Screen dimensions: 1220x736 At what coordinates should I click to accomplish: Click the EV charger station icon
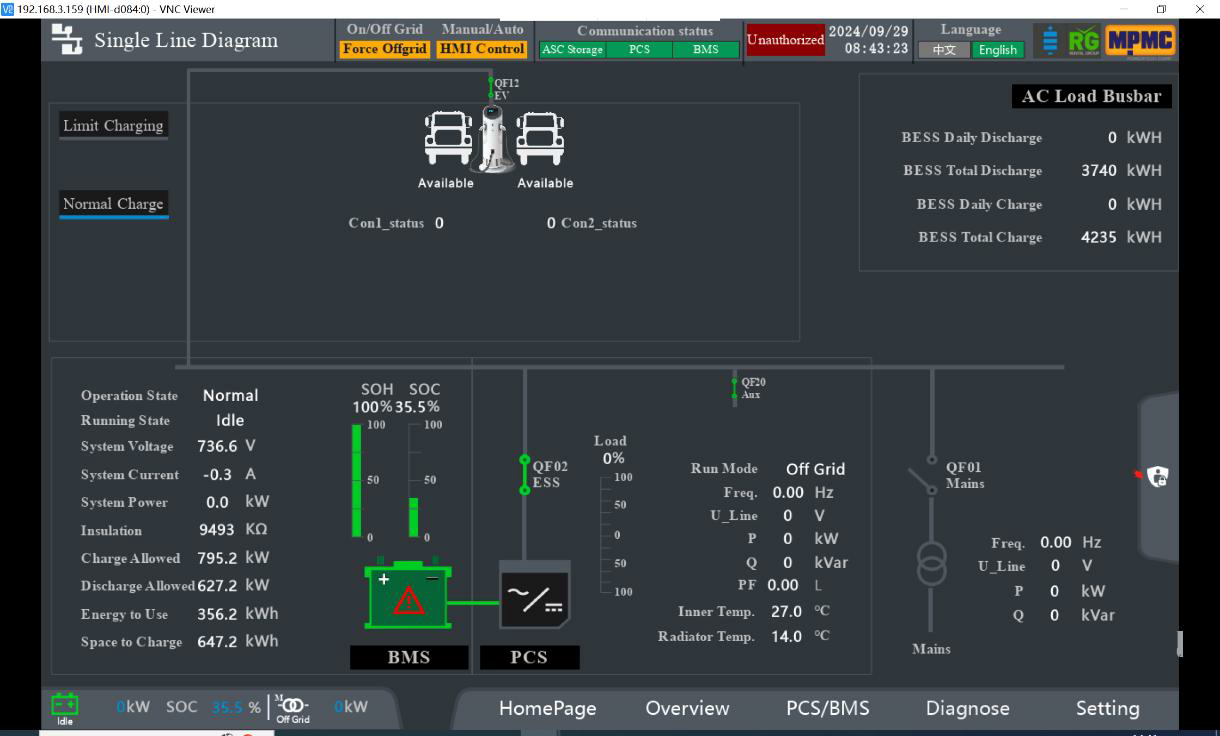click(491, 137)
